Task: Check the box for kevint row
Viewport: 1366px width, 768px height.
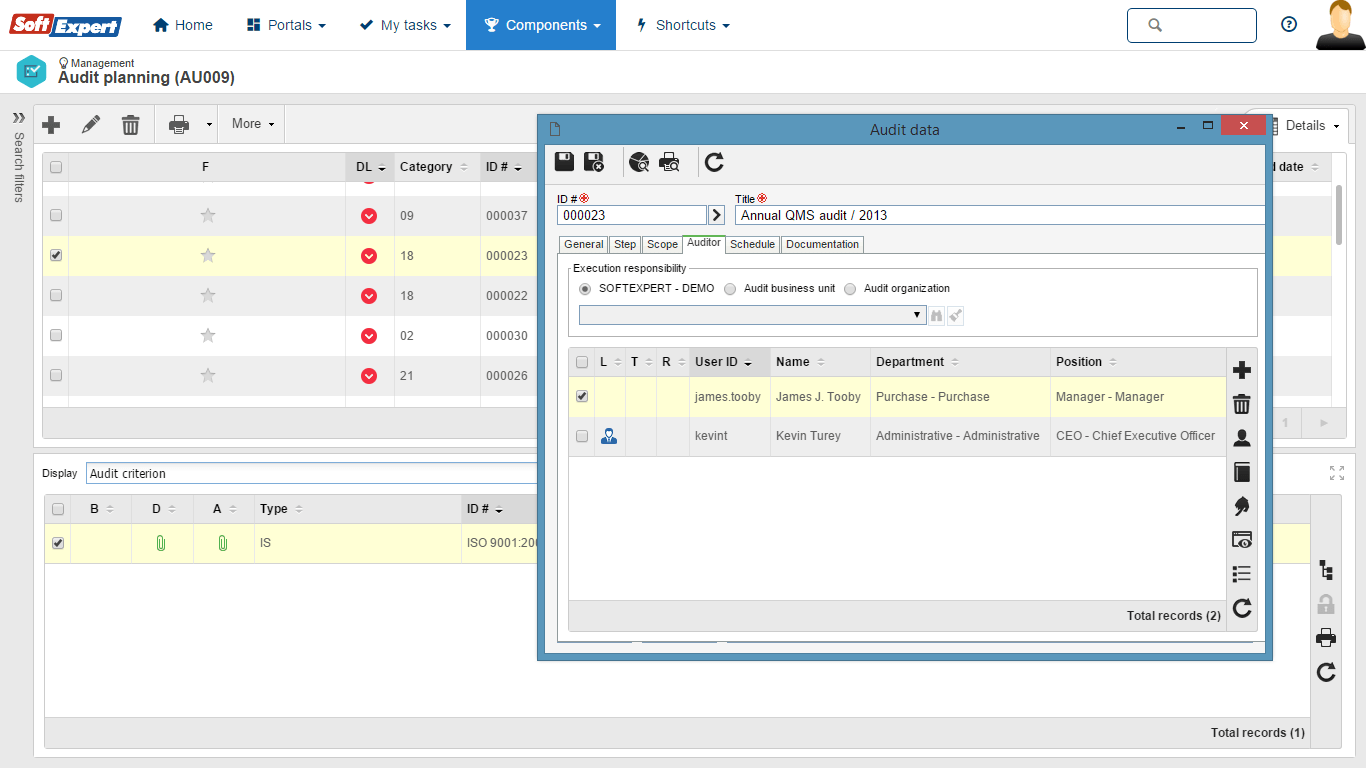Action: [582, 436]
